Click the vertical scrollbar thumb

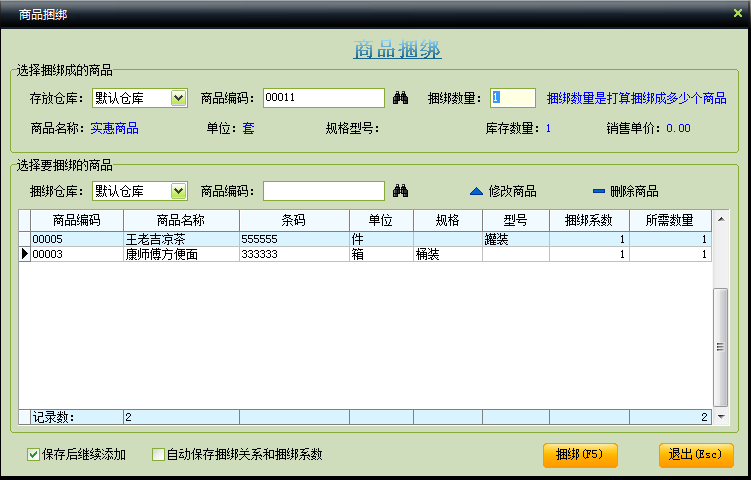[x=720, y=347]
